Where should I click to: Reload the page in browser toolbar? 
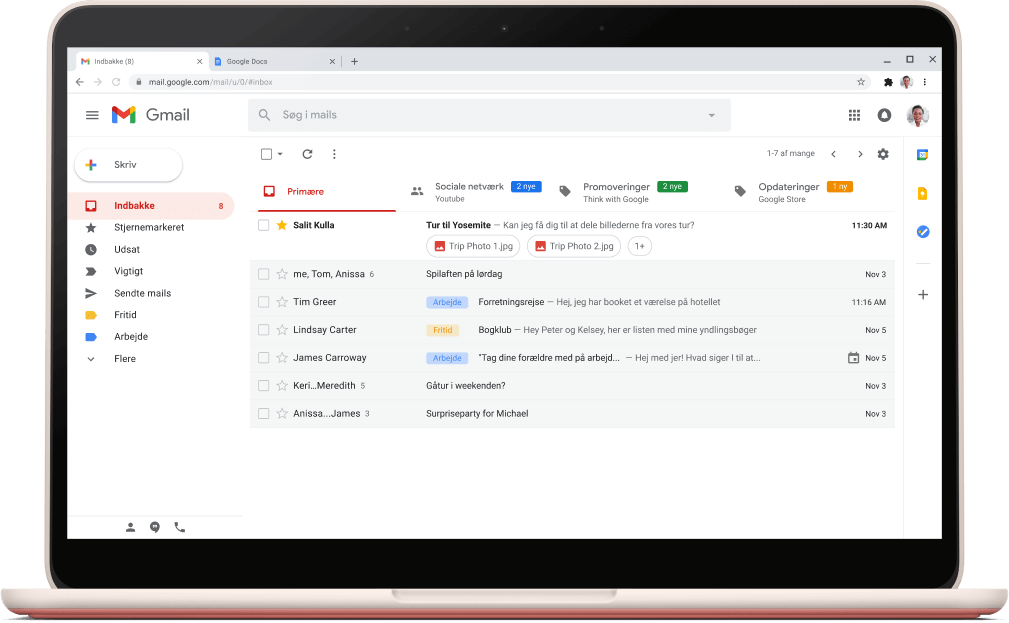116,82
